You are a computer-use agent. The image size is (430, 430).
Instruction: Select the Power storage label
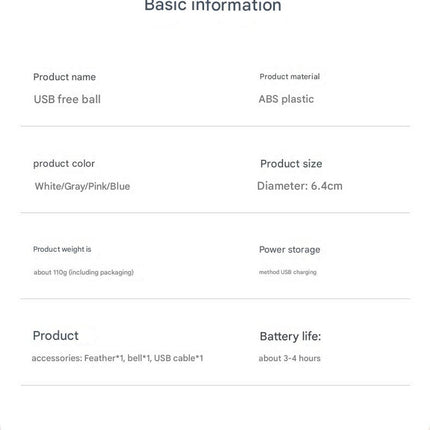(290, 250)
